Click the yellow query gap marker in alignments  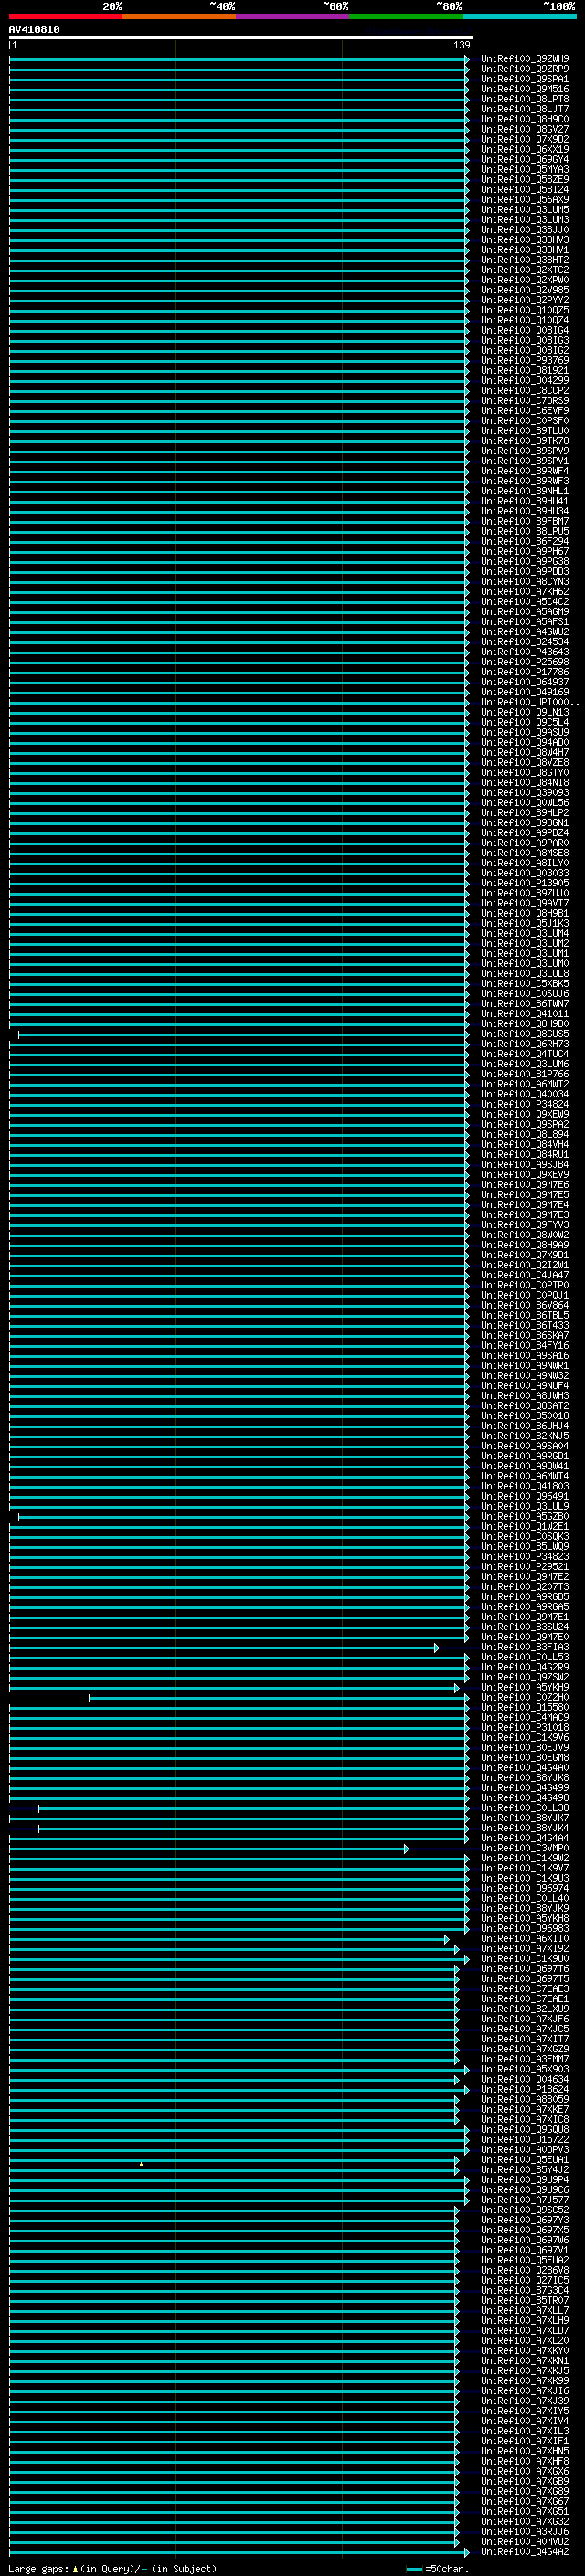pyautogui.click(x=141, y=2165)
